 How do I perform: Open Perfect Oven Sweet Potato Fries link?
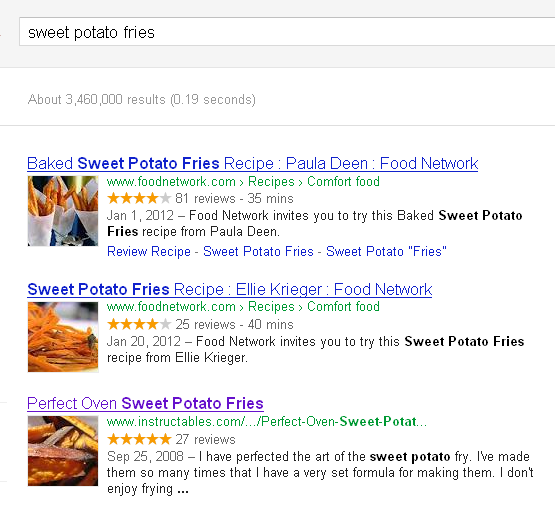click(145, 403)
